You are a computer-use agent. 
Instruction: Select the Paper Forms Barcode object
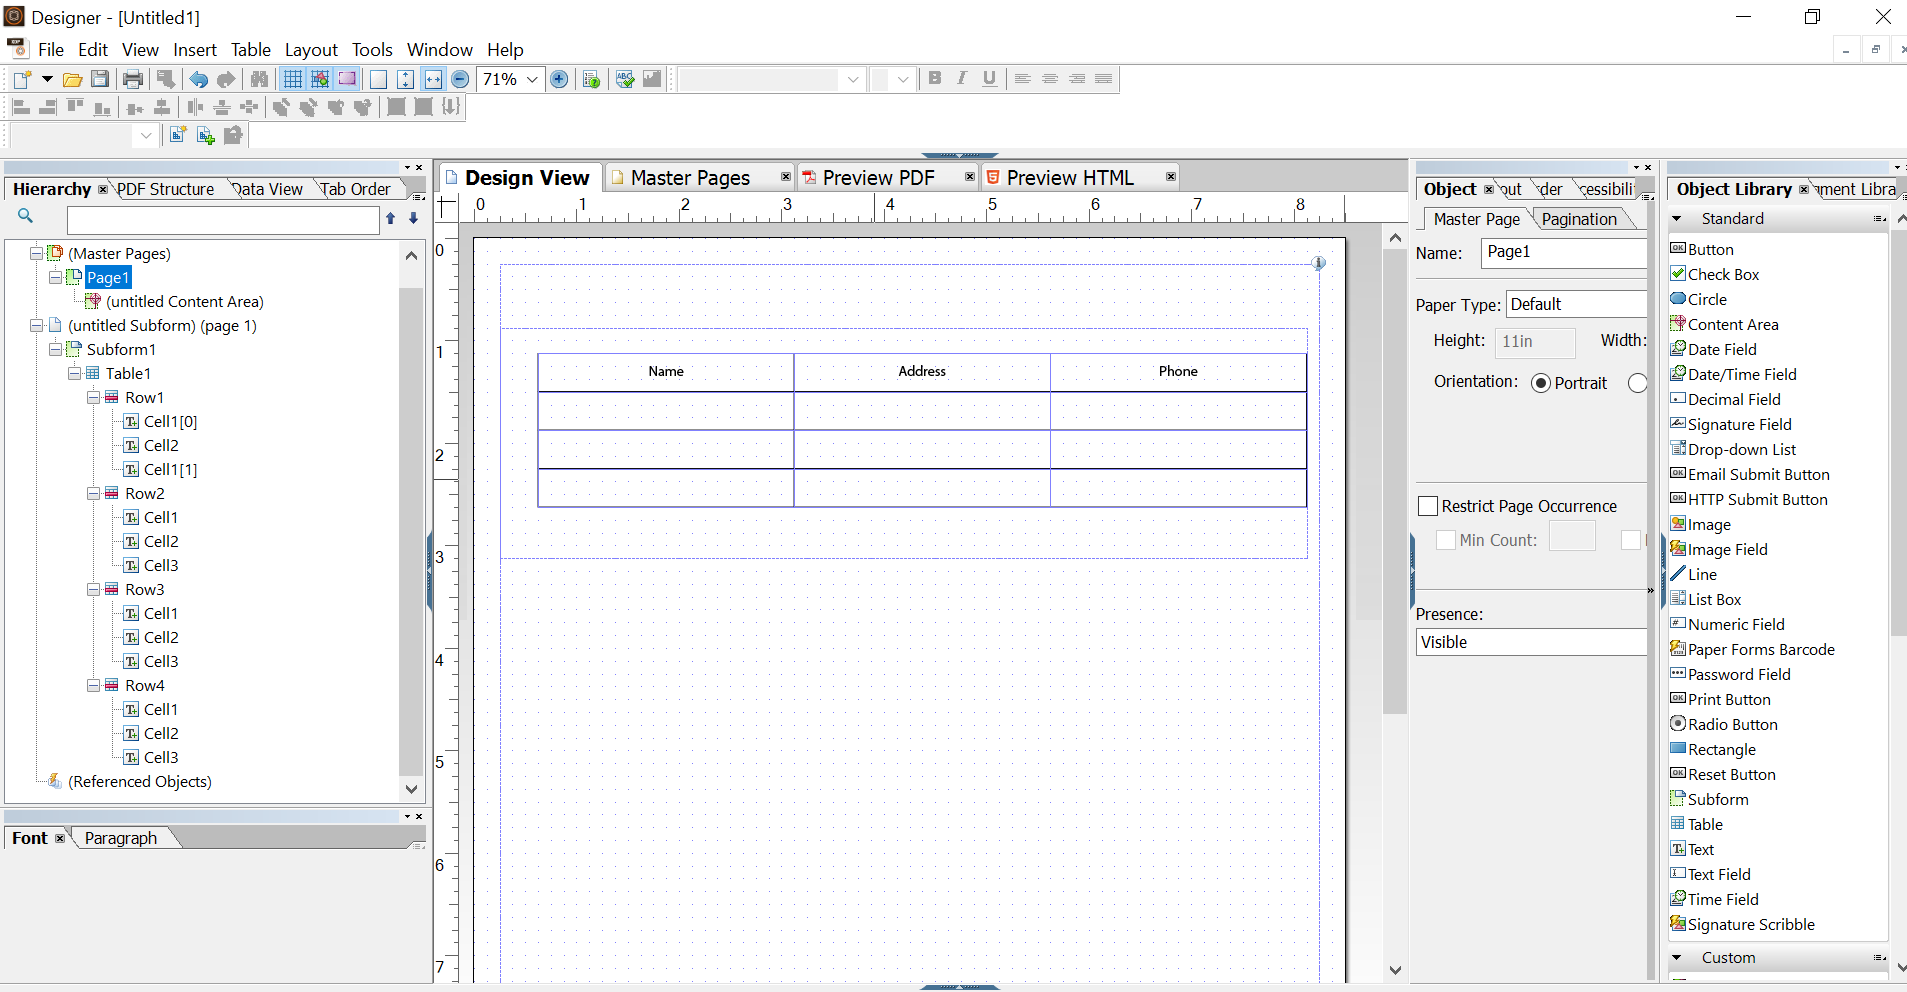(1752, 649)
